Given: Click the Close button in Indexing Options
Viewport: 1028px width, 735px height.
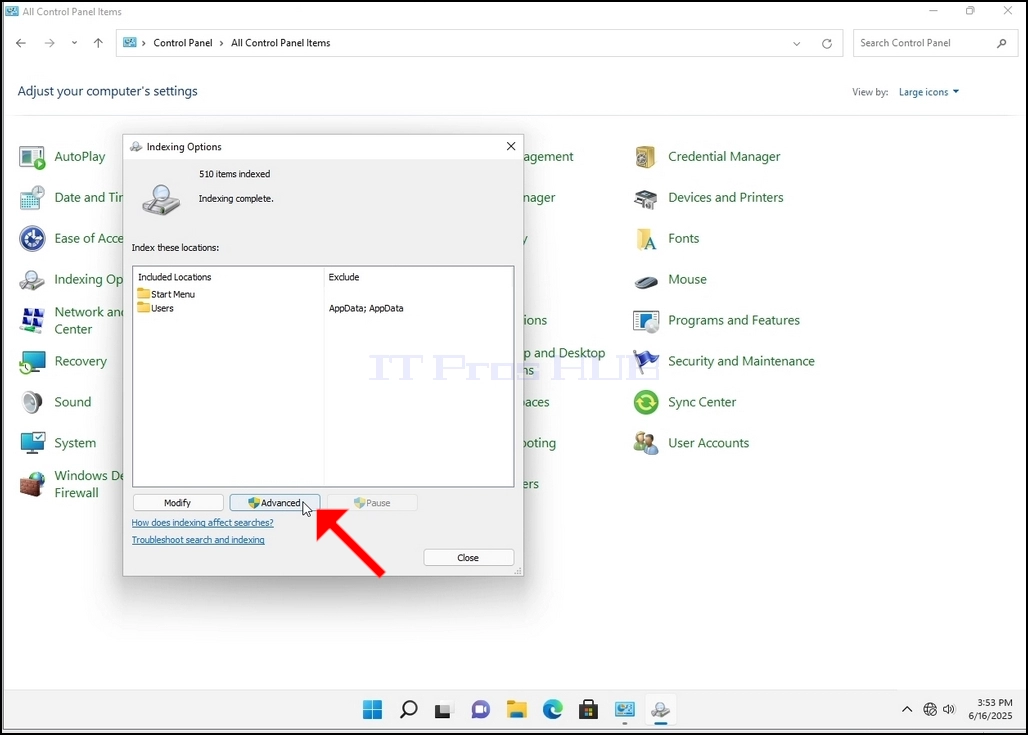Looking at the screenshot, I should click(x=468, y=557).
